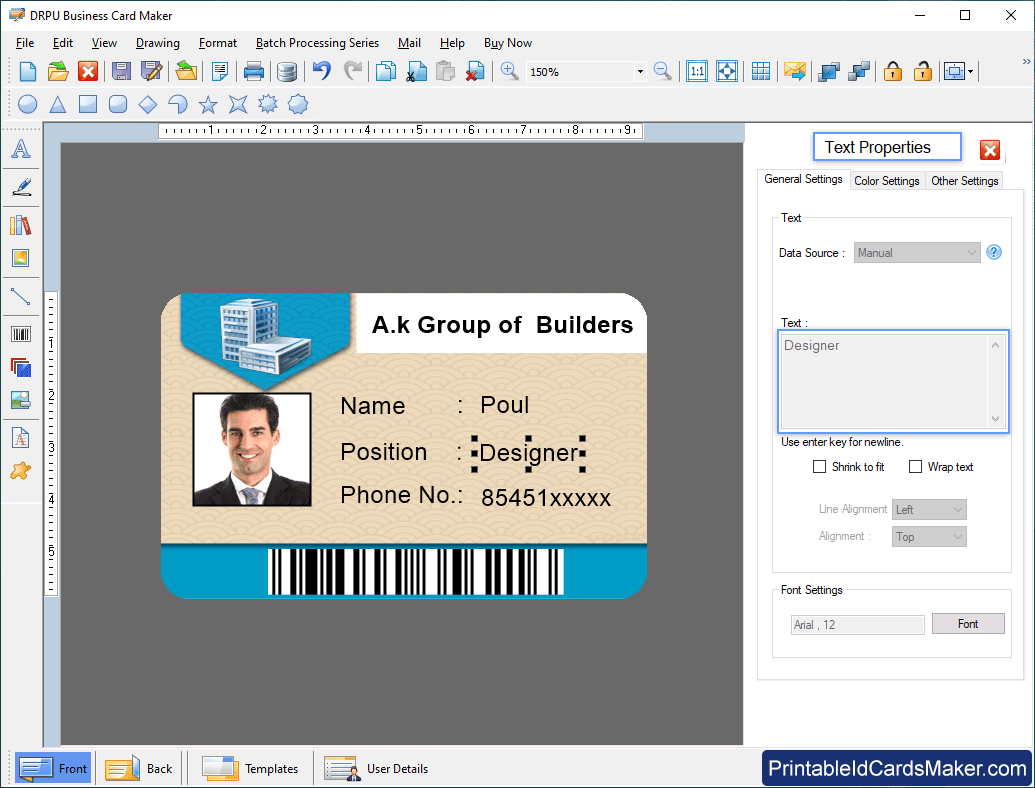The image size is (1035, 788).
Task: Click the Data Source help icon
Action: pos(993,252)
